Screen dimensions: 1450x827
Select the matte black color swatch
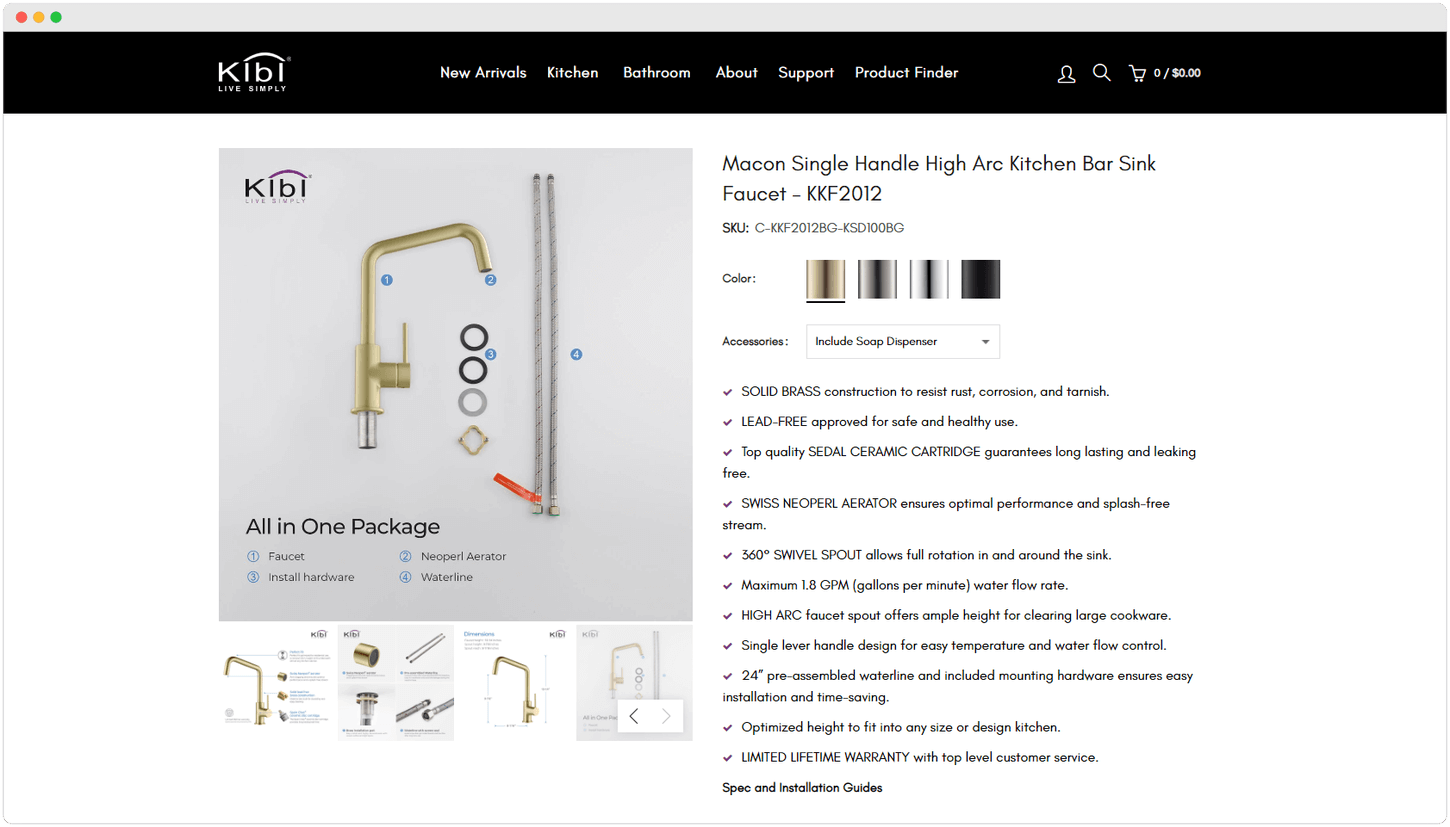coord(981,279)
